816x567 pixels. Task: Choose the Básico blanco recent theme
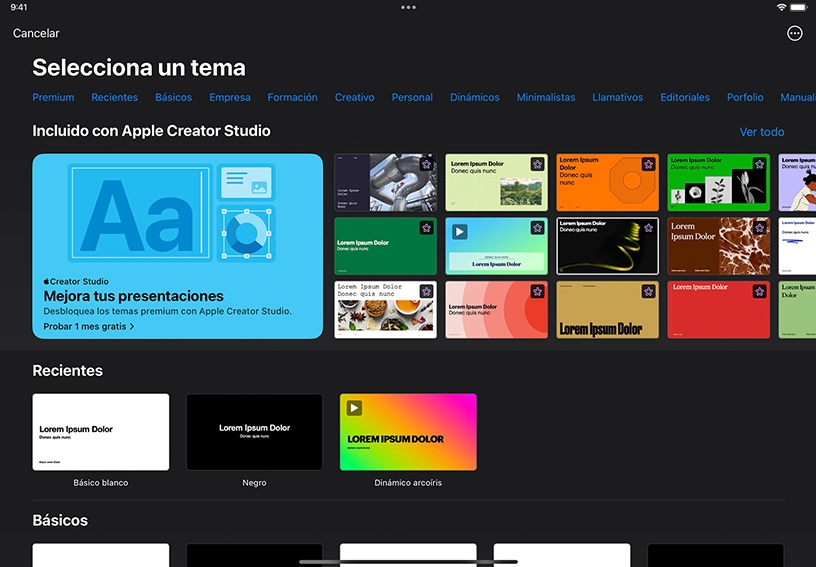100,432
